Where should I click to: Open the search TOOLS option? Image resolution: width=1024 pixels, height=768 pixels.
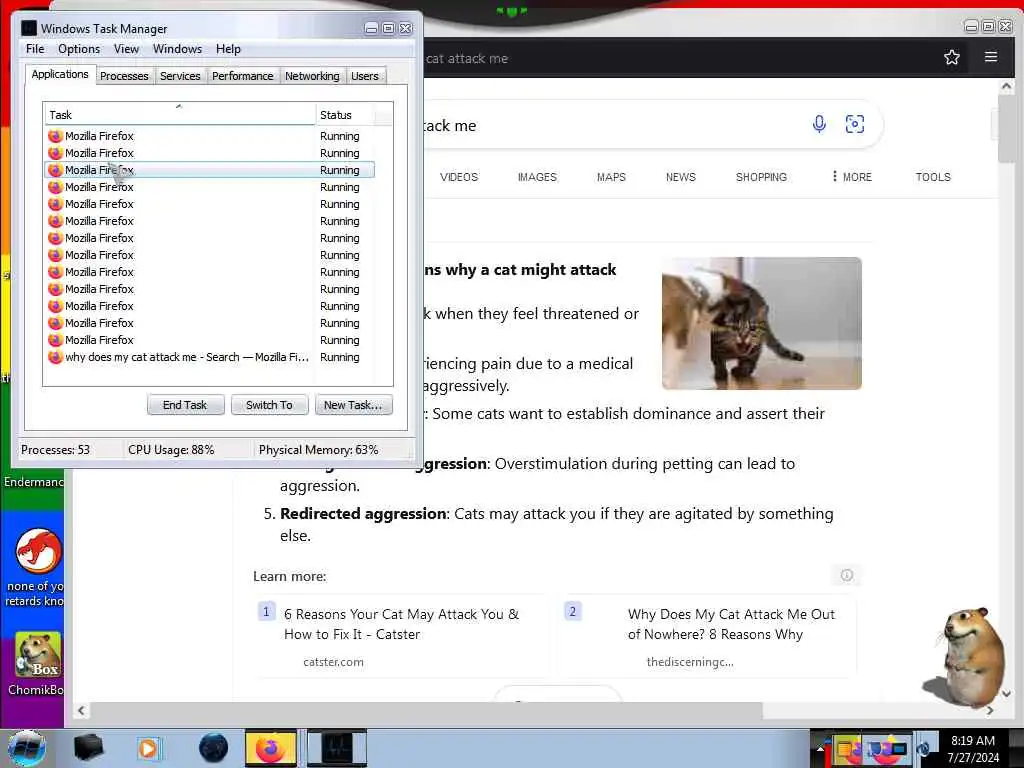(x=933, y=177)
